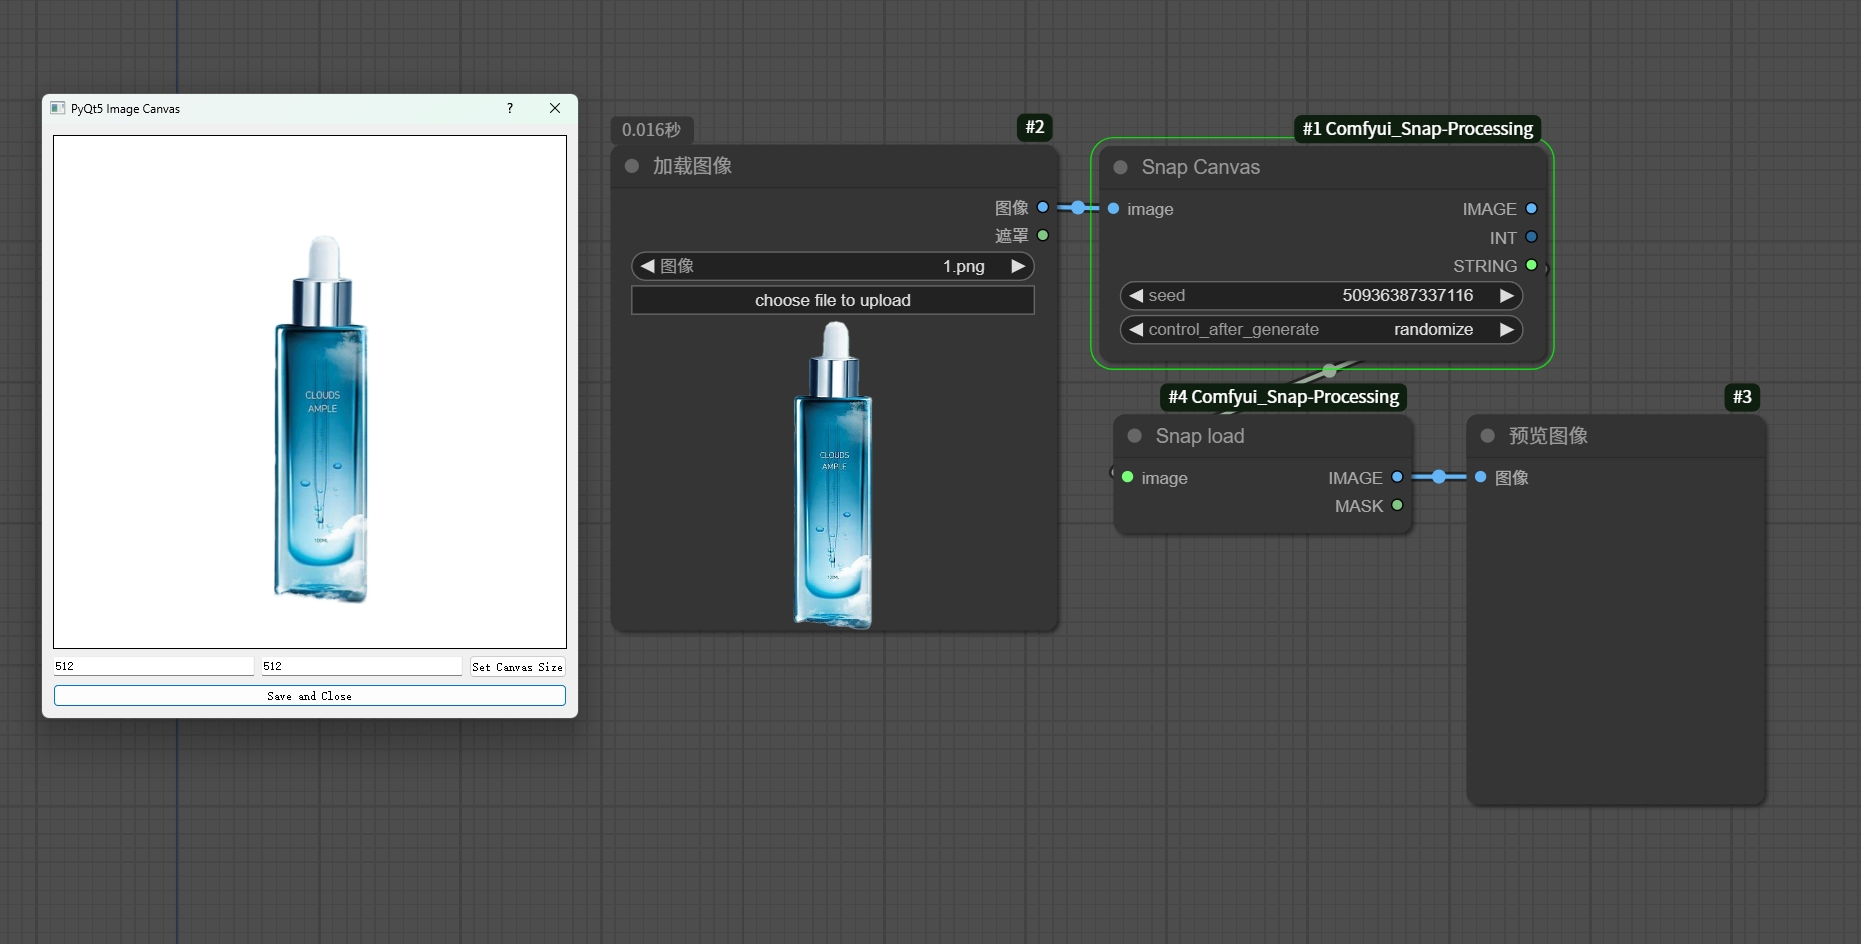The image size is (1861, 944).
Task: Click the 图像 input port on 预览图像 node
Action: (x=1481, y=477)
